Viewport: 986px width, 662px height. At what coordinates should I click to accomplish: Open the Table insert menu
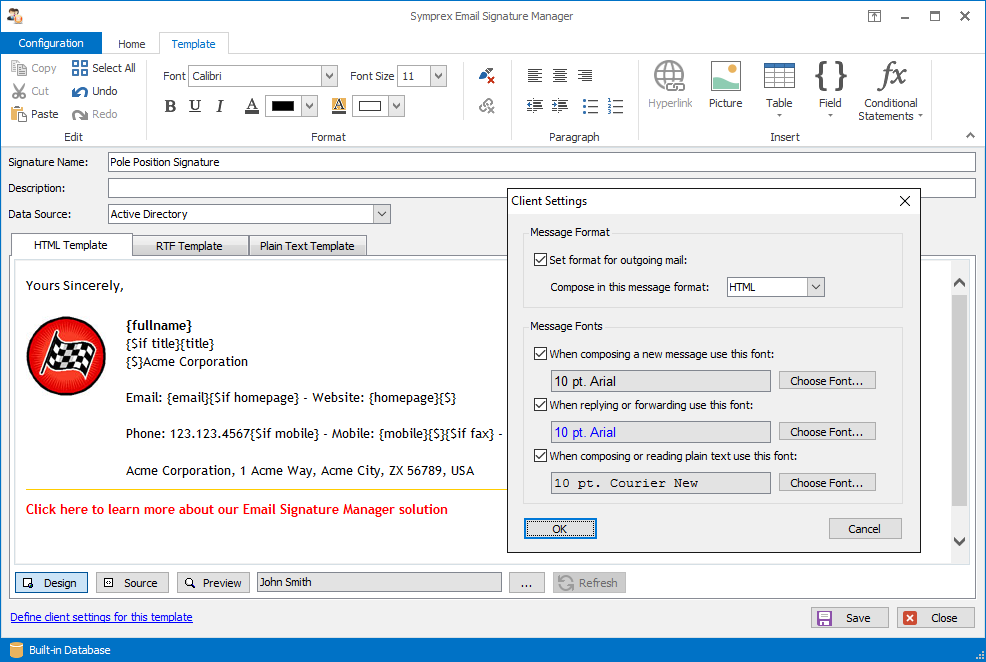(x=779, y=89)
